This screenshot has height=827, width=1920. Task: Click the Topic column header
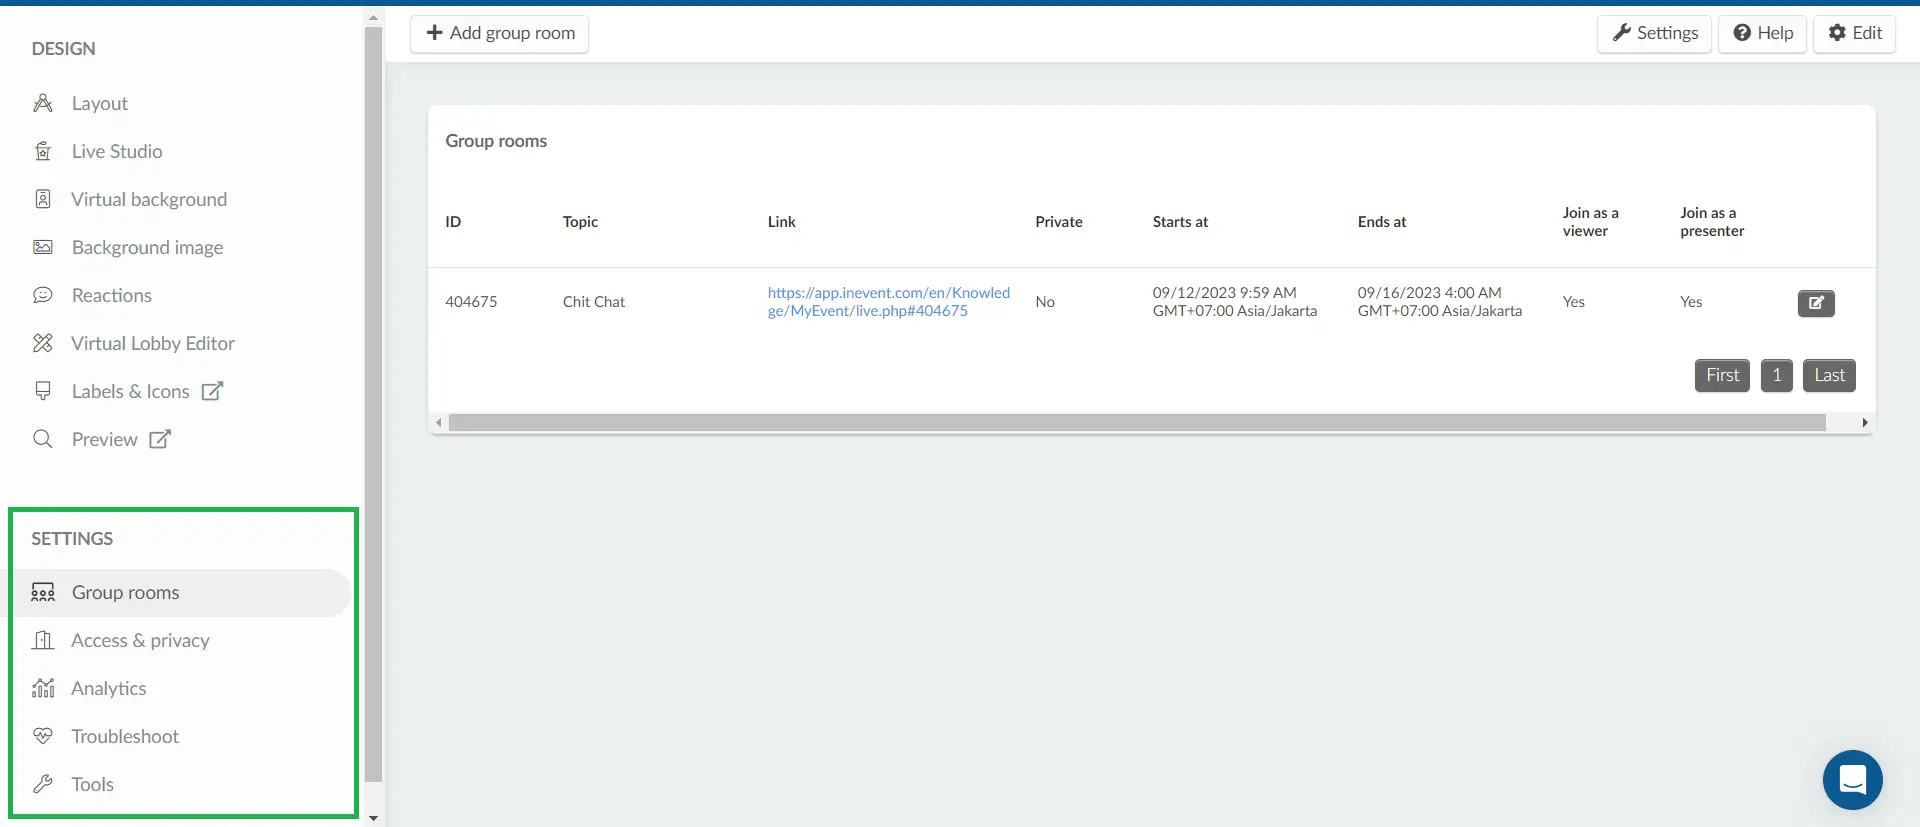(580, 222)
